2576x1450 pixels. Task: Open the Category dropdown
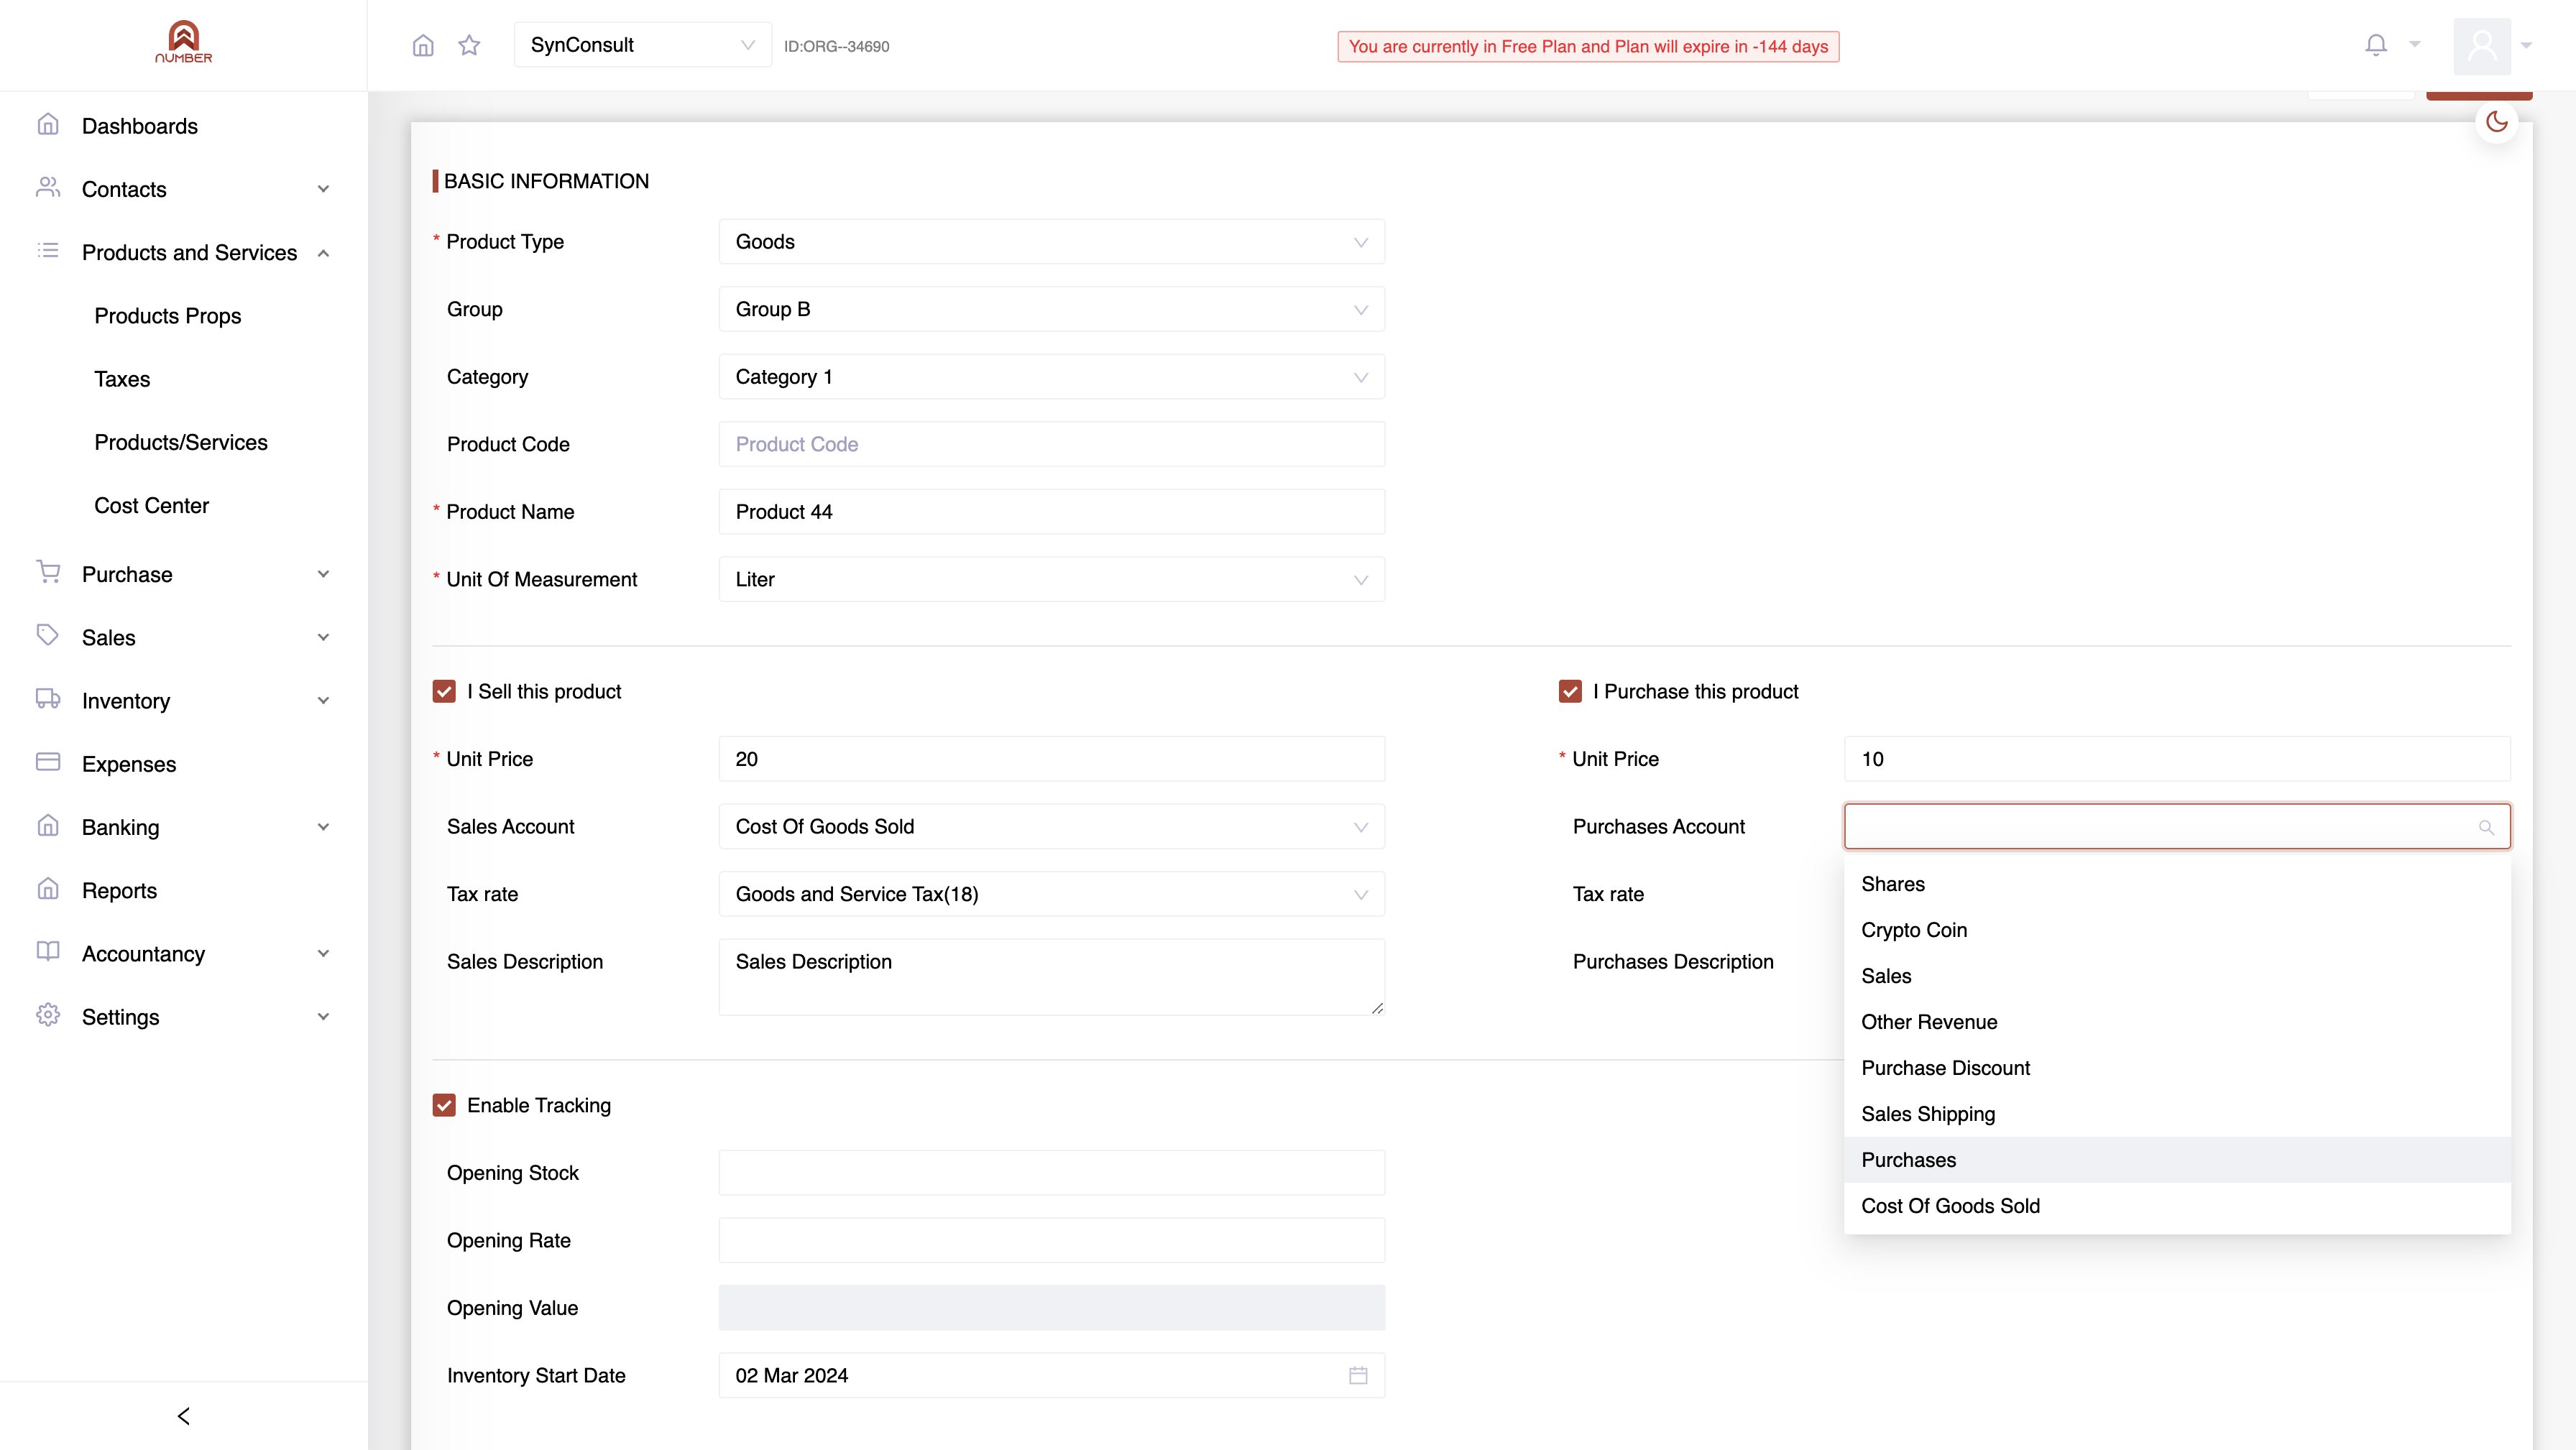pyautogui.click(x=1051, y=377)
